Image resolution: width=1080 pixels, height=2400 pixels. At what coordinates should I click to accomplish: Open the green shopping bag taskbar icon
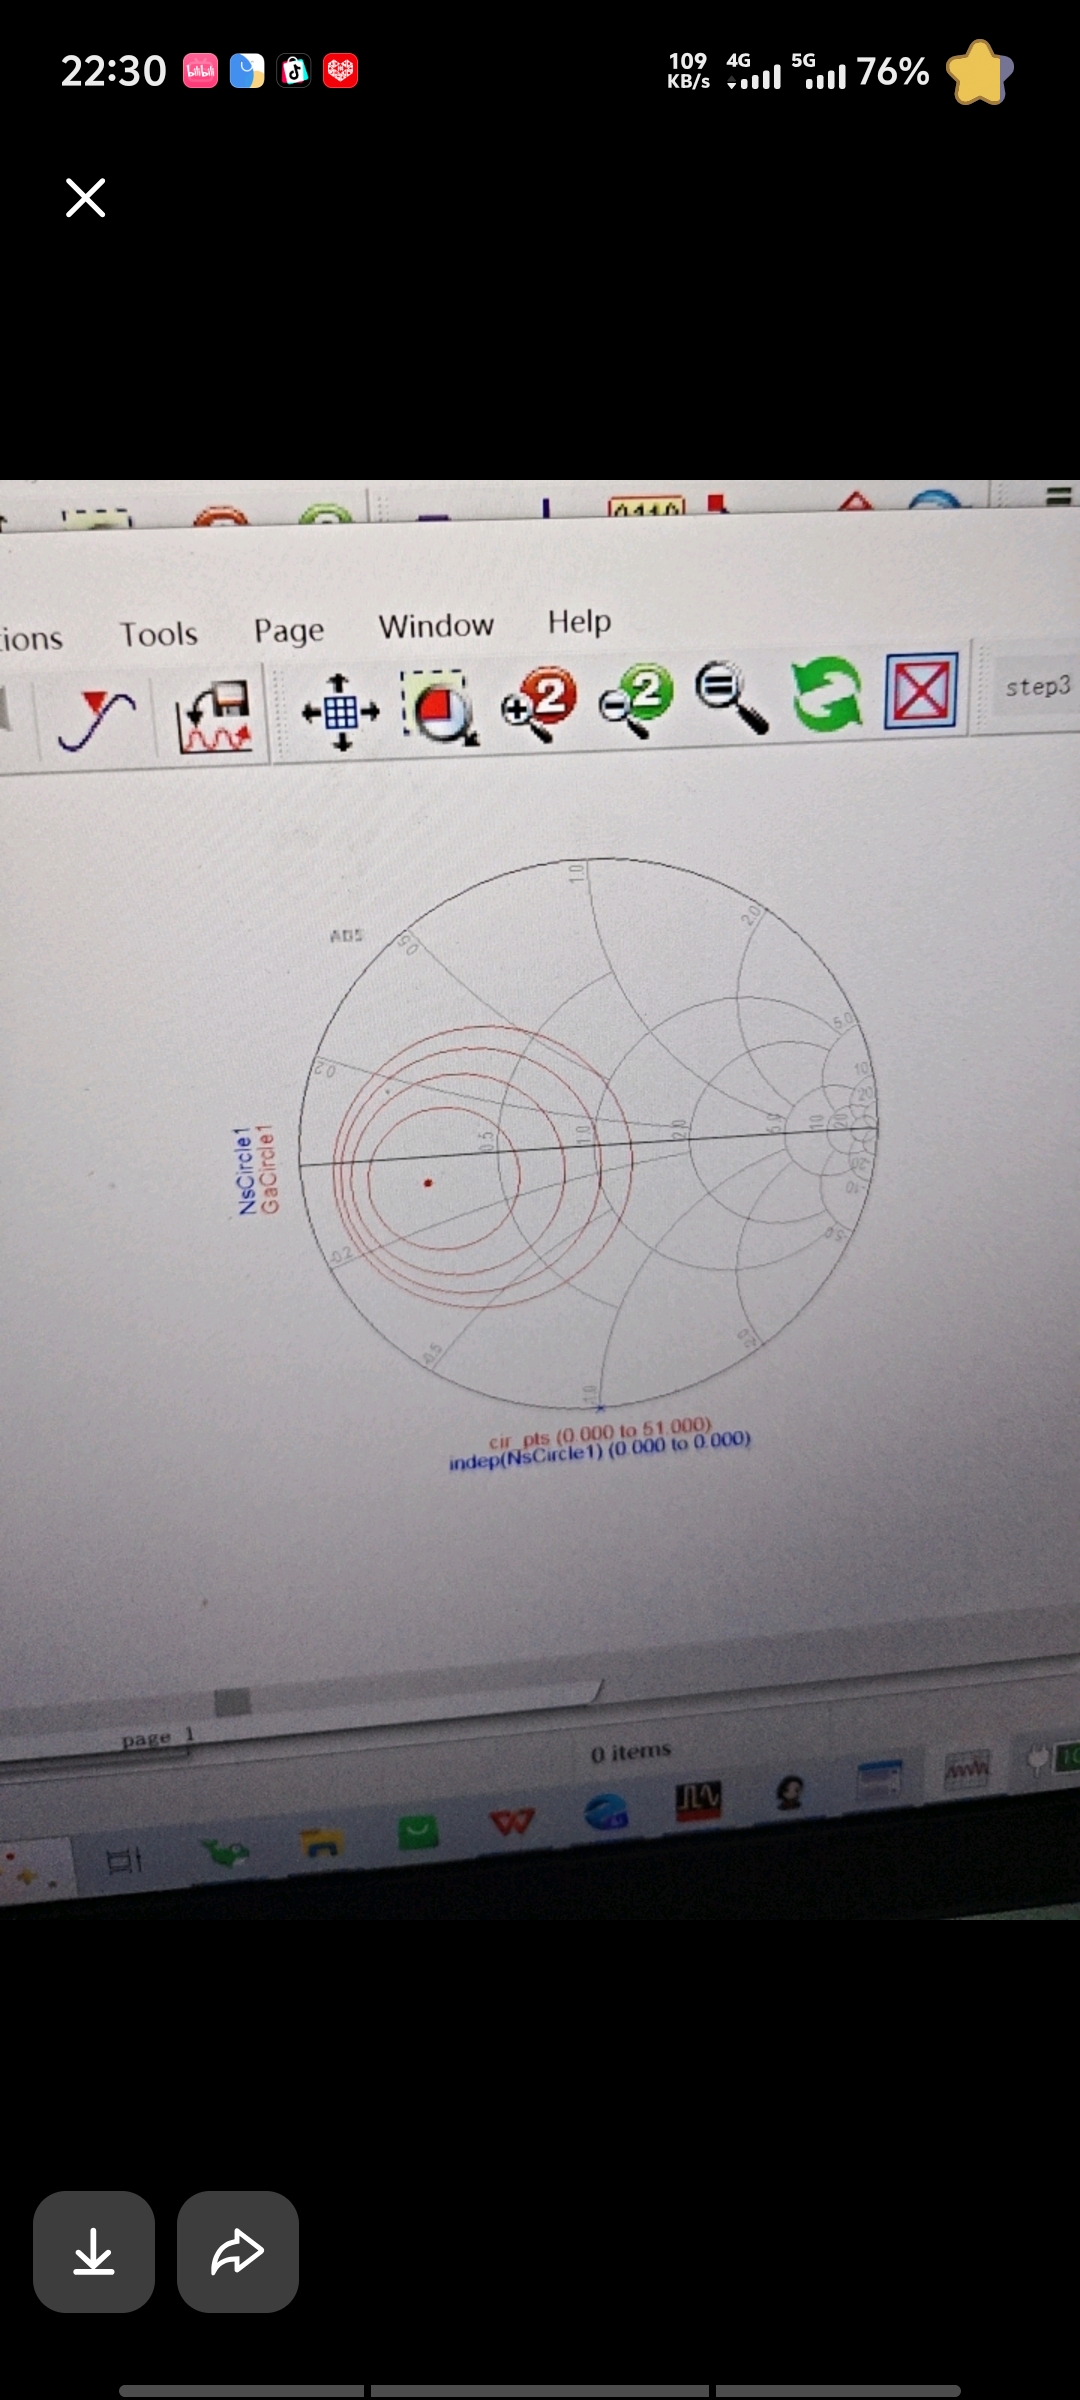point(418,1832)
